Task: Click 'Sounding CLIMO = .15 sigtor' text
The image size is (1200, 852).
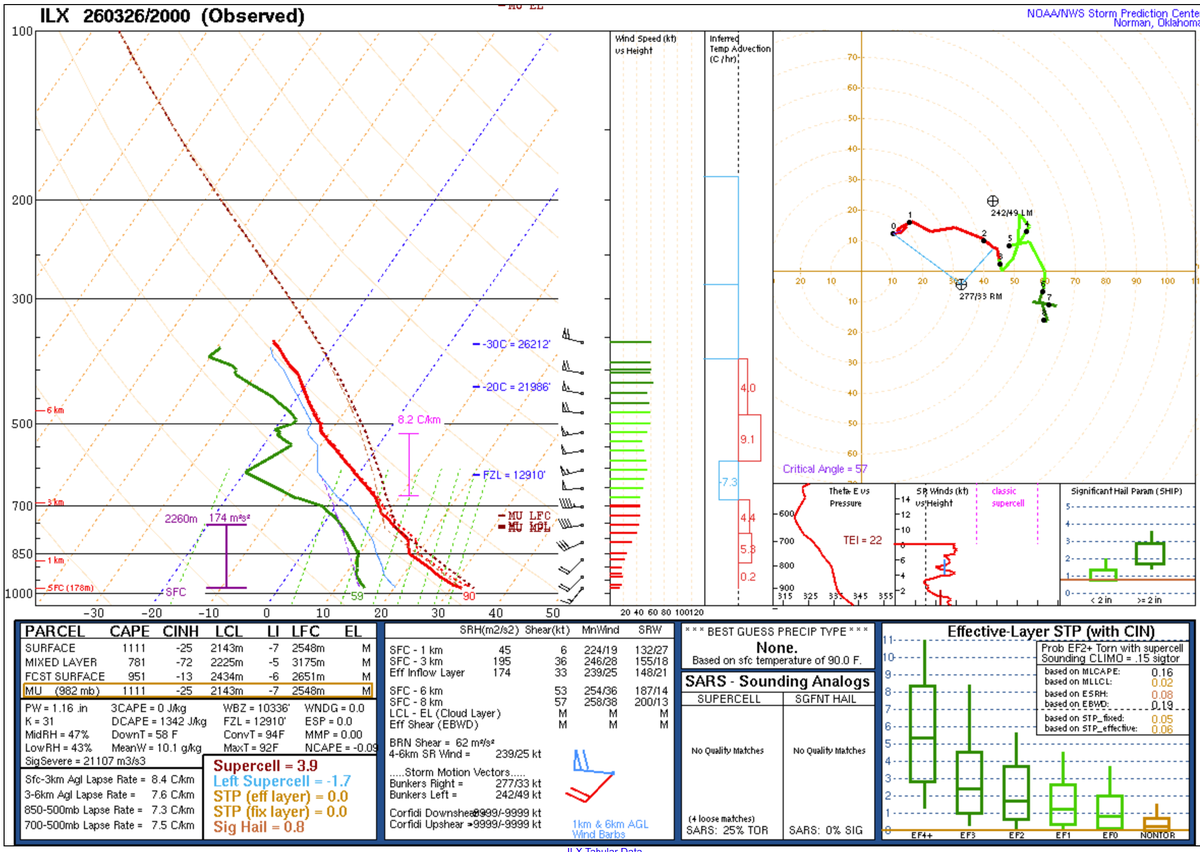Action: click(x=1109, y=659)
